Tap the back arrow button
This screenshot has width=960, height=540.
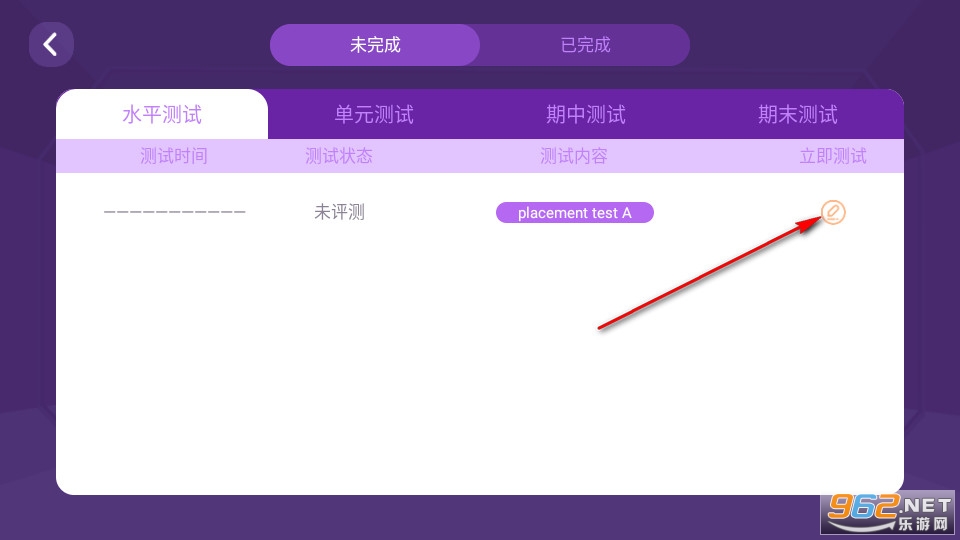tap(51, 45)
